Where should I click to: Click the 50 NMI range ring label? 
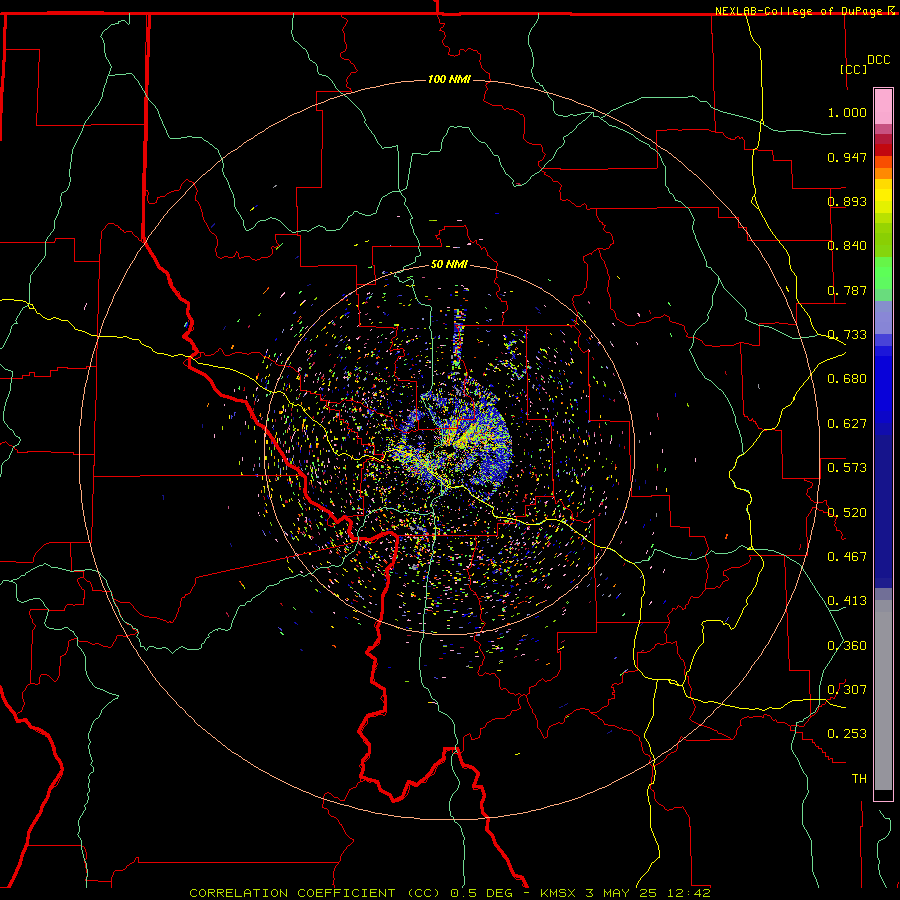point(449,265)
